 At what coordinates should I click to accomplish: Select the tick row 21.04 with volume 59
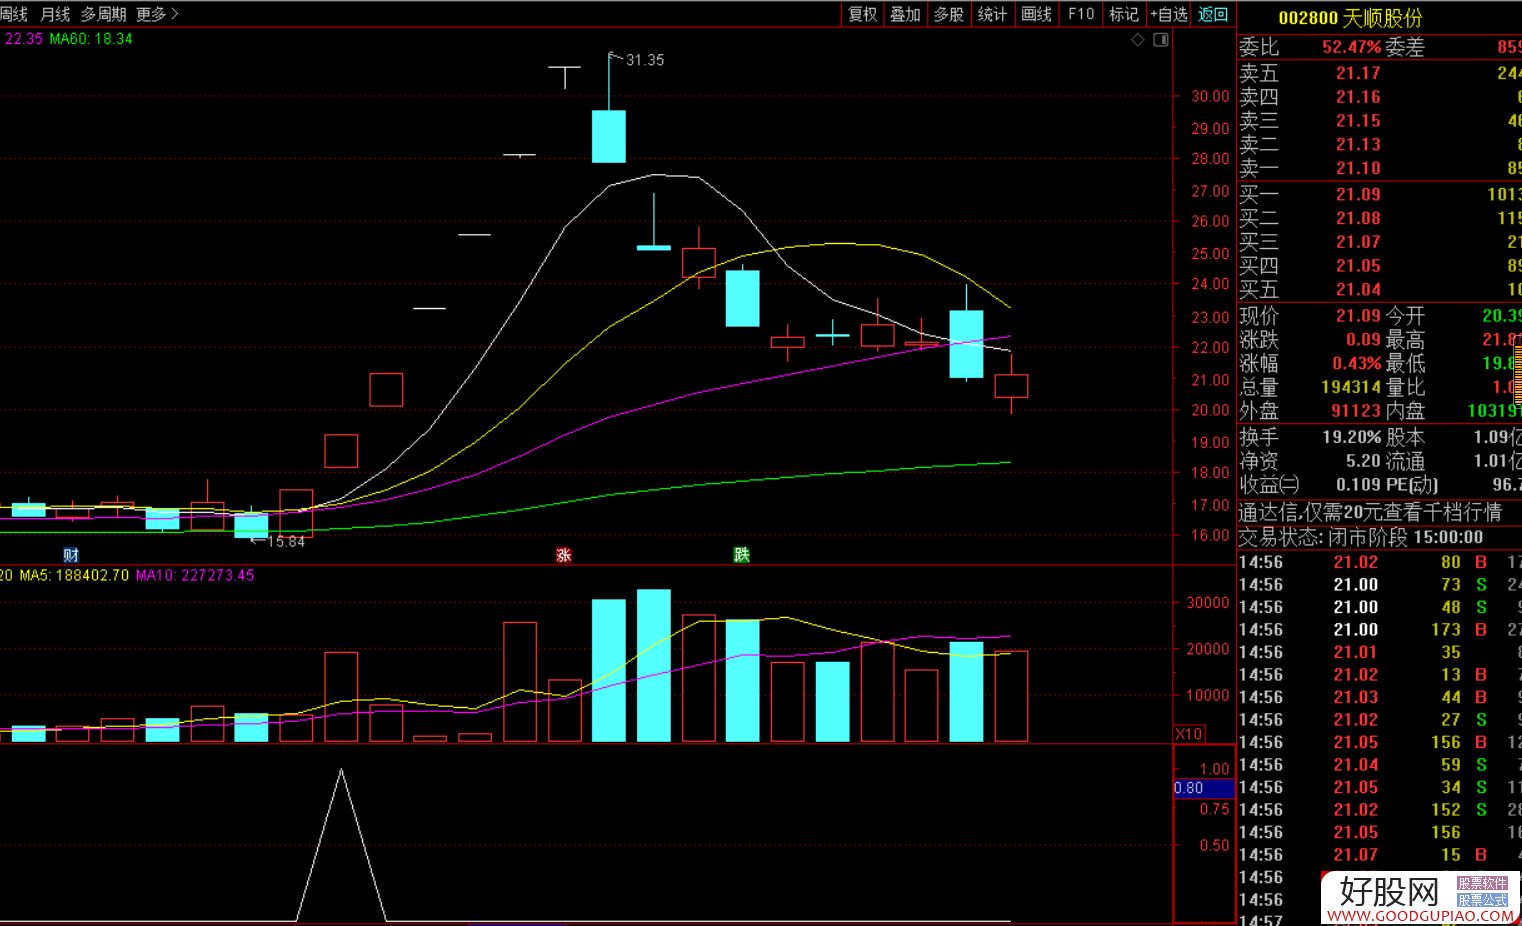1379,765
